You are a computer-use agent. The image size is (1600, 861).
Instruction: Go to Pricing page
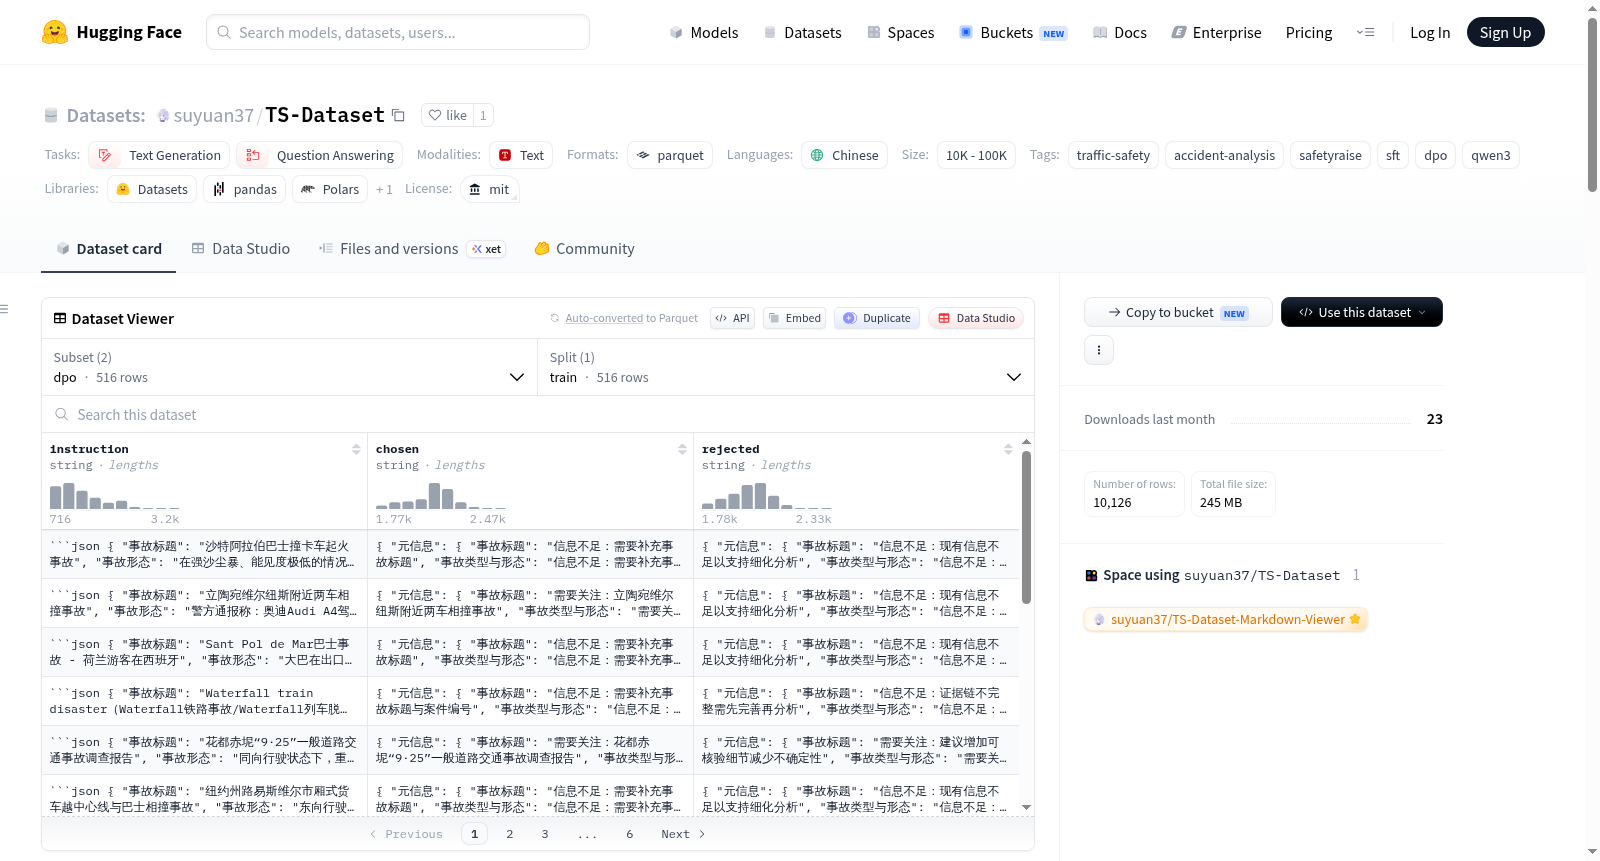1309,32
